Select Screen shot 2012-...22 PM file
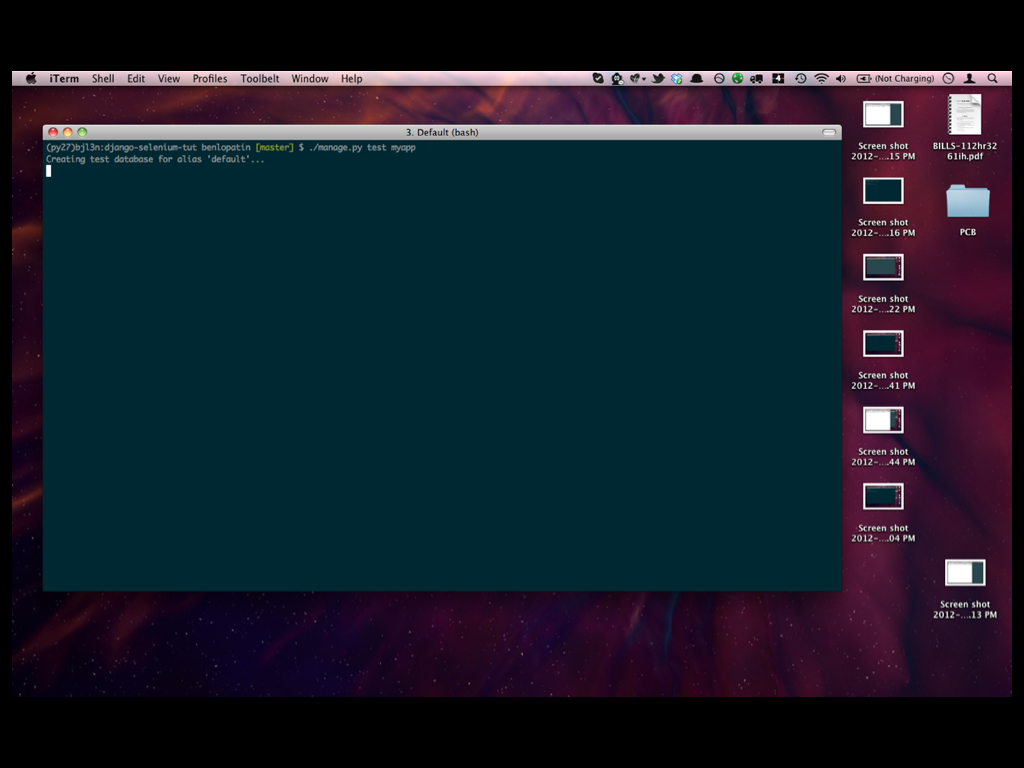 883,283
